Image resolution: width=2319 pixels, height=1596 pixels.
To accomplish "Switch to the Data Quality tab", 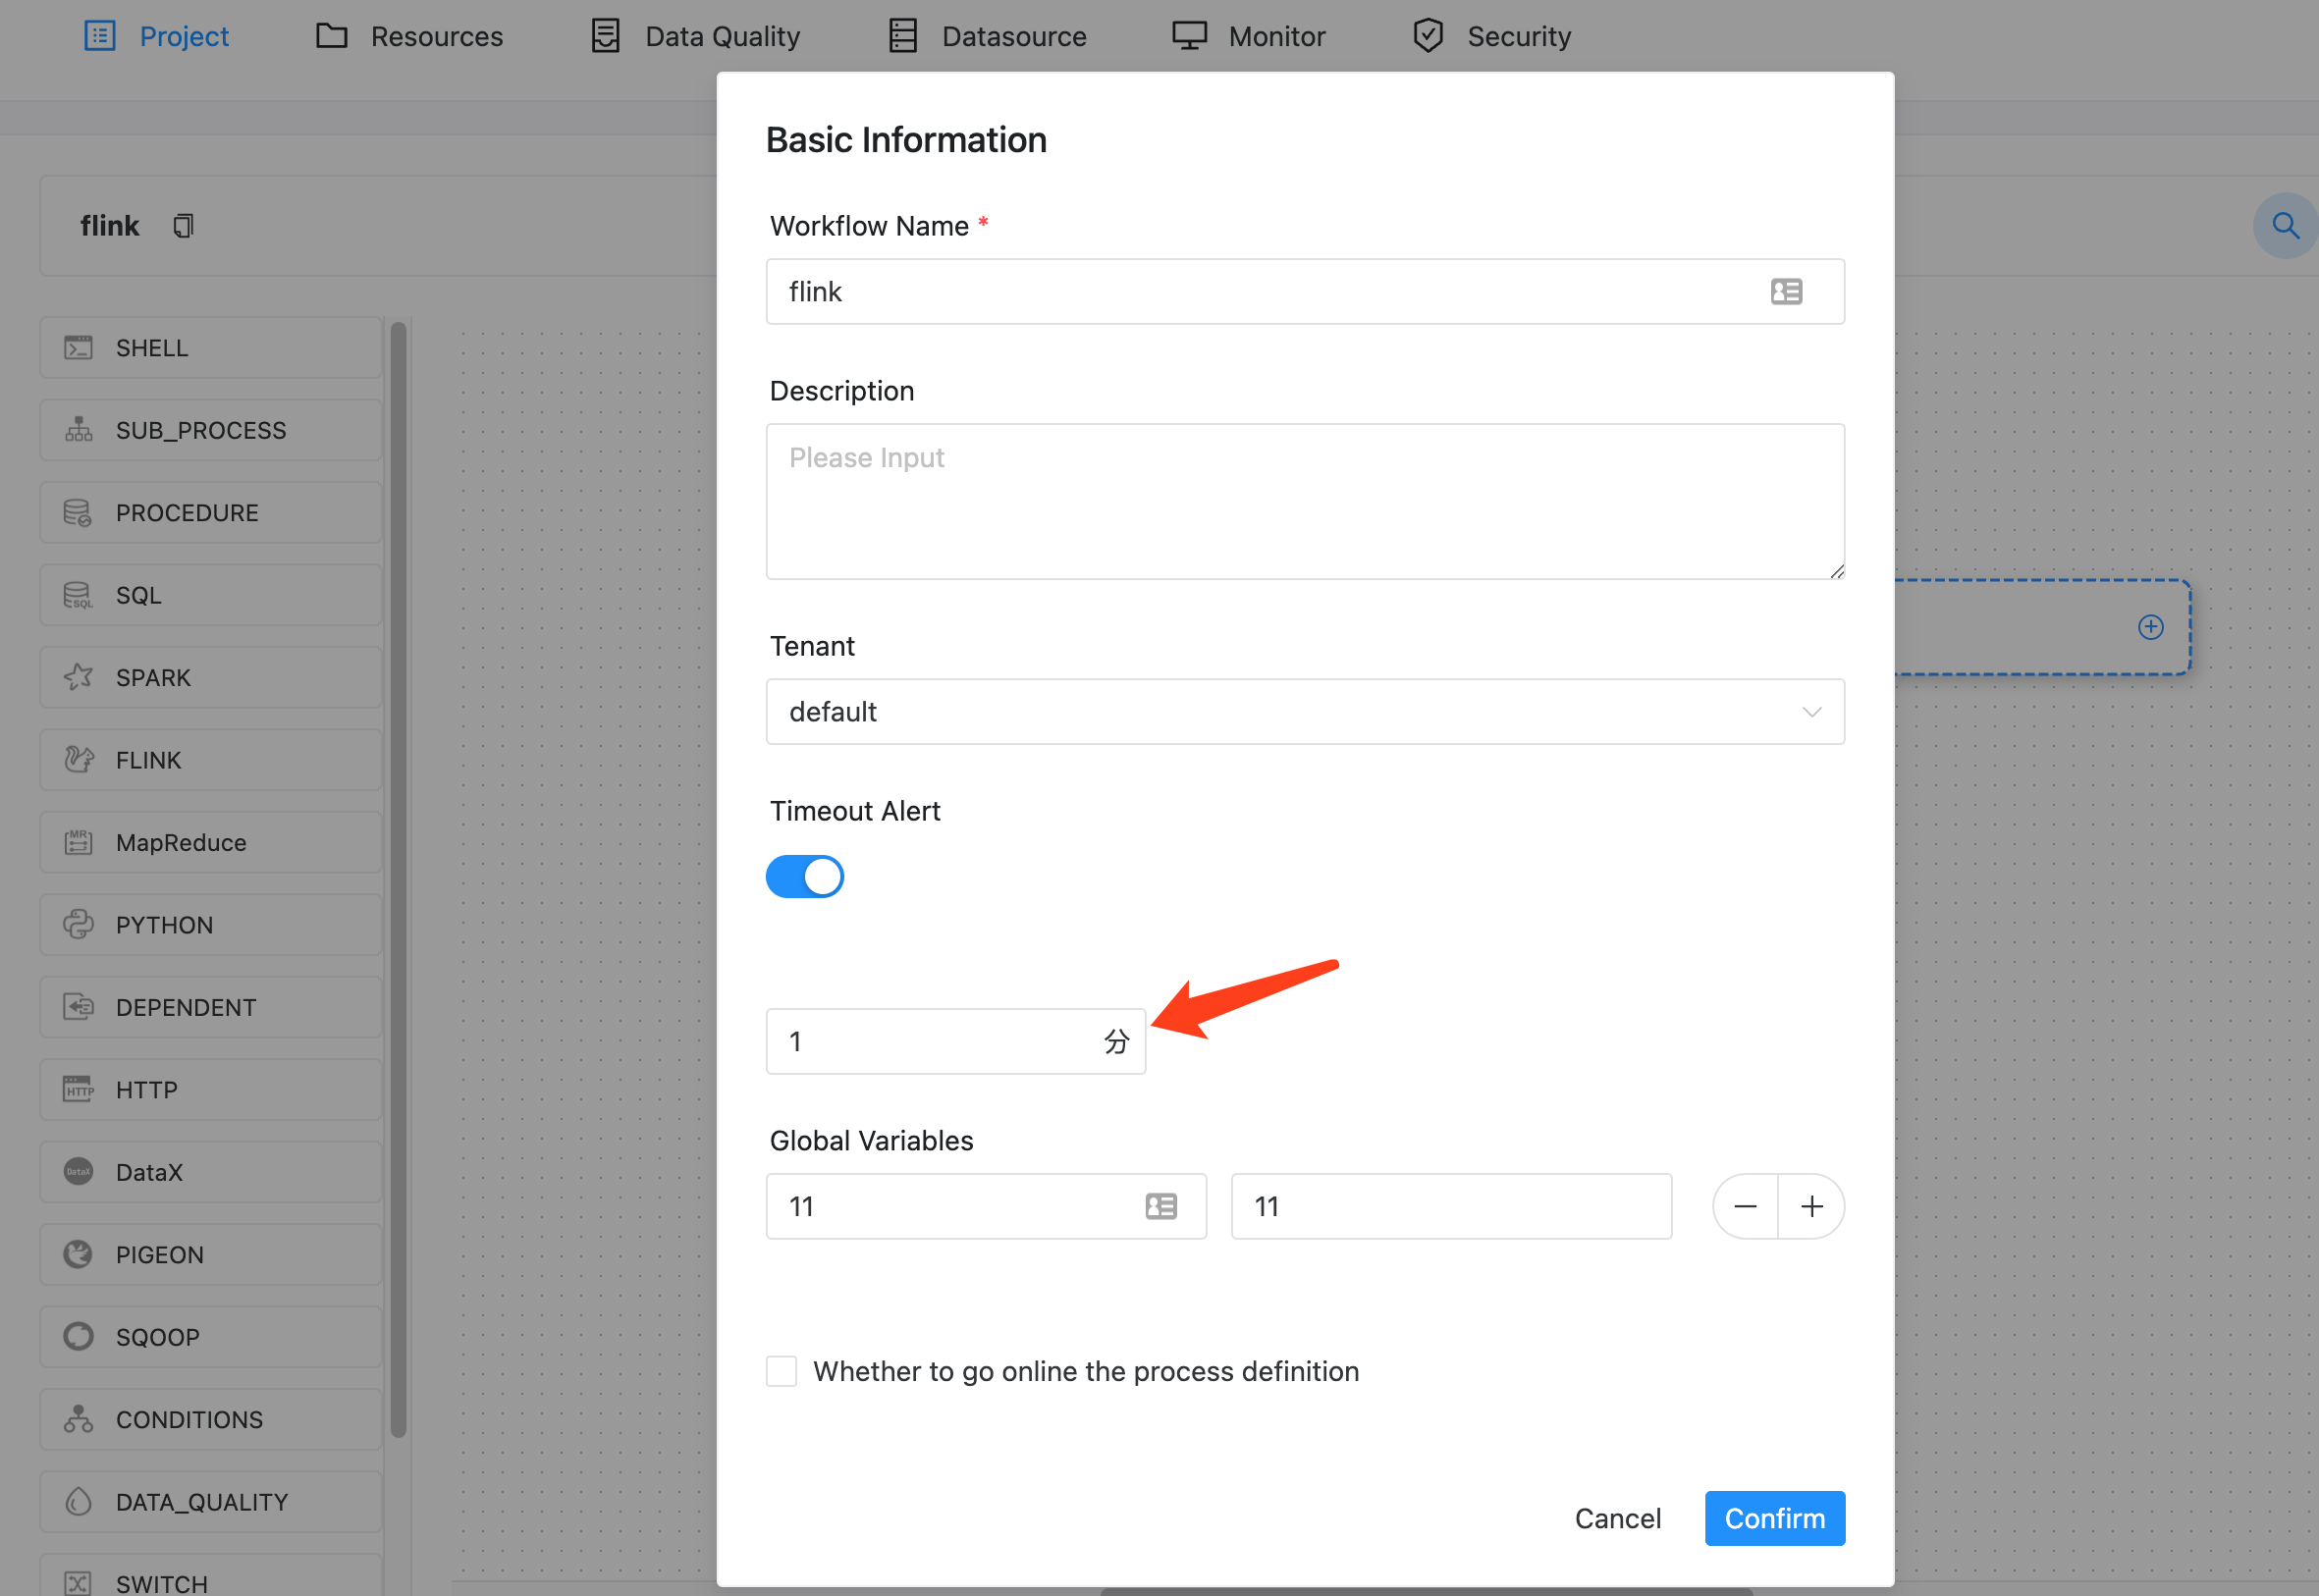I will point(694,36).
